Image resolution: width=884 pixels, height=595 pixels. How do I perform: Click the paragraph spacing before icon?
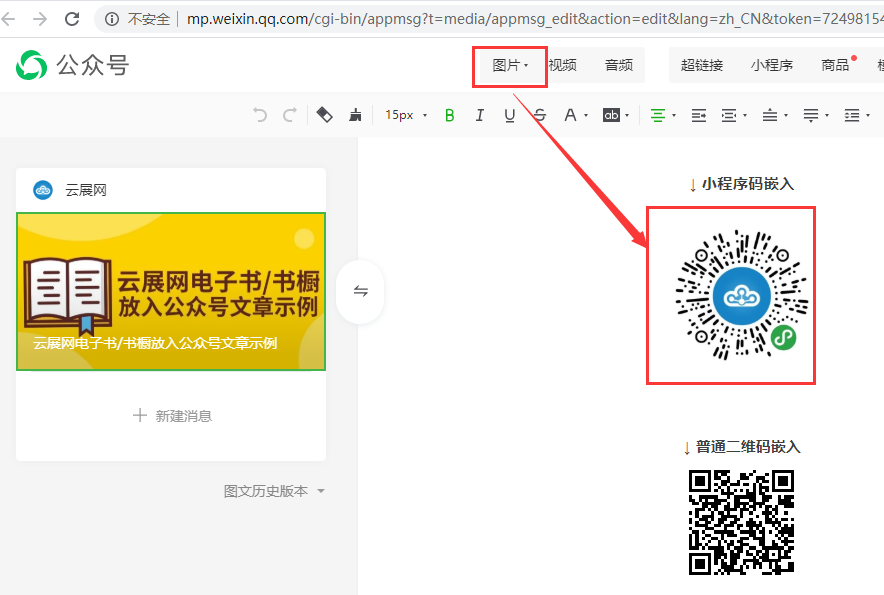click(x=770, y=115)
